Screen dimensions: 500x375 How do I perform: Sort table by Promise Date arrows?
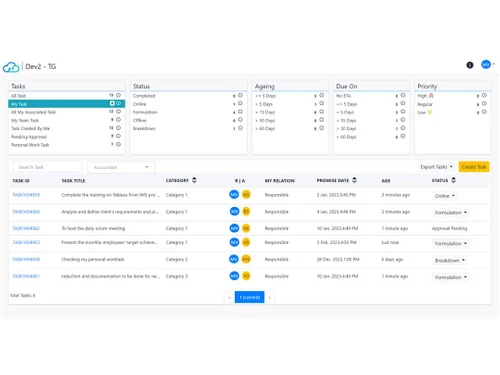pos(354,180)
